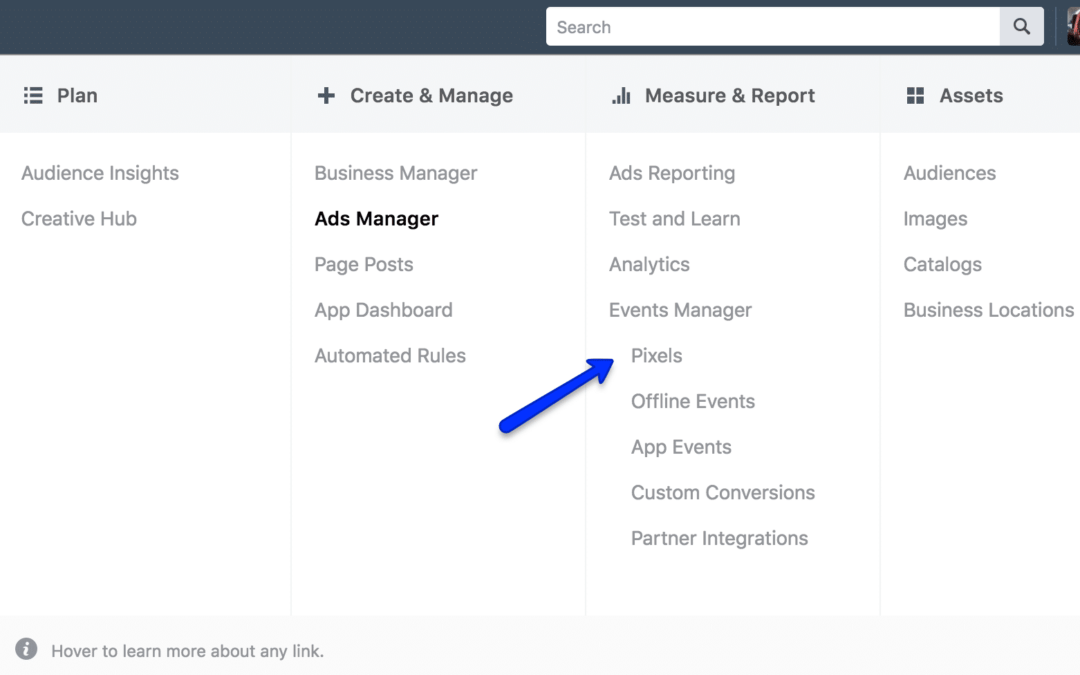Click the Plan list icon

coord(33,95)
